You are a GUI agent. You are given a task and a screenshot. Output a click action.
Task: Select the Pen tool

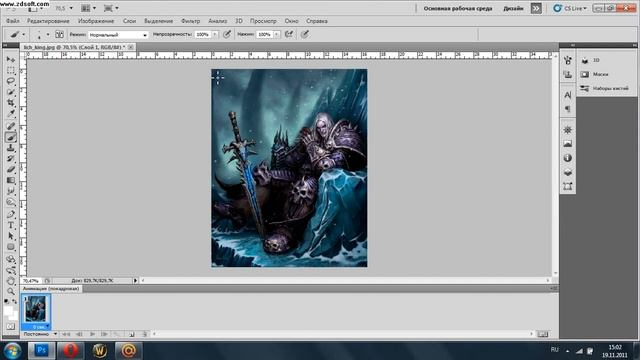11,214
